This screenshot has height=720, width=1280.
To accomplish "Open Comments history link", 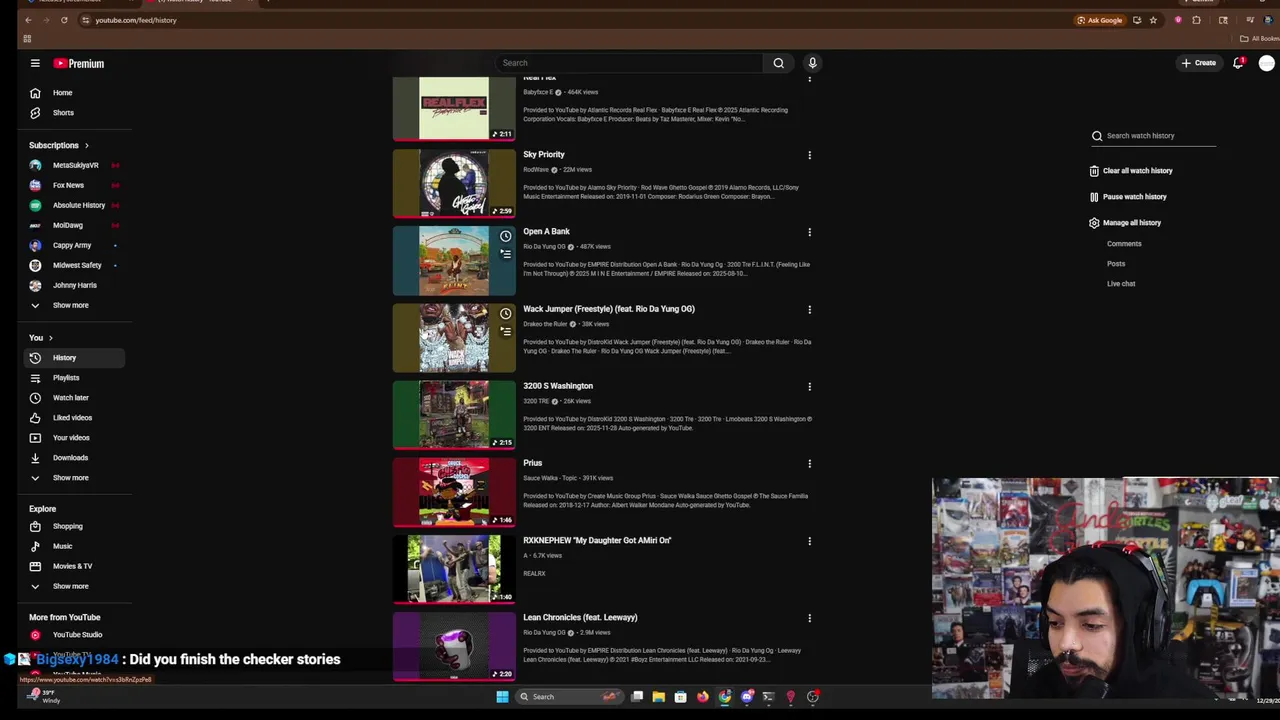I will coord(1124,244).
